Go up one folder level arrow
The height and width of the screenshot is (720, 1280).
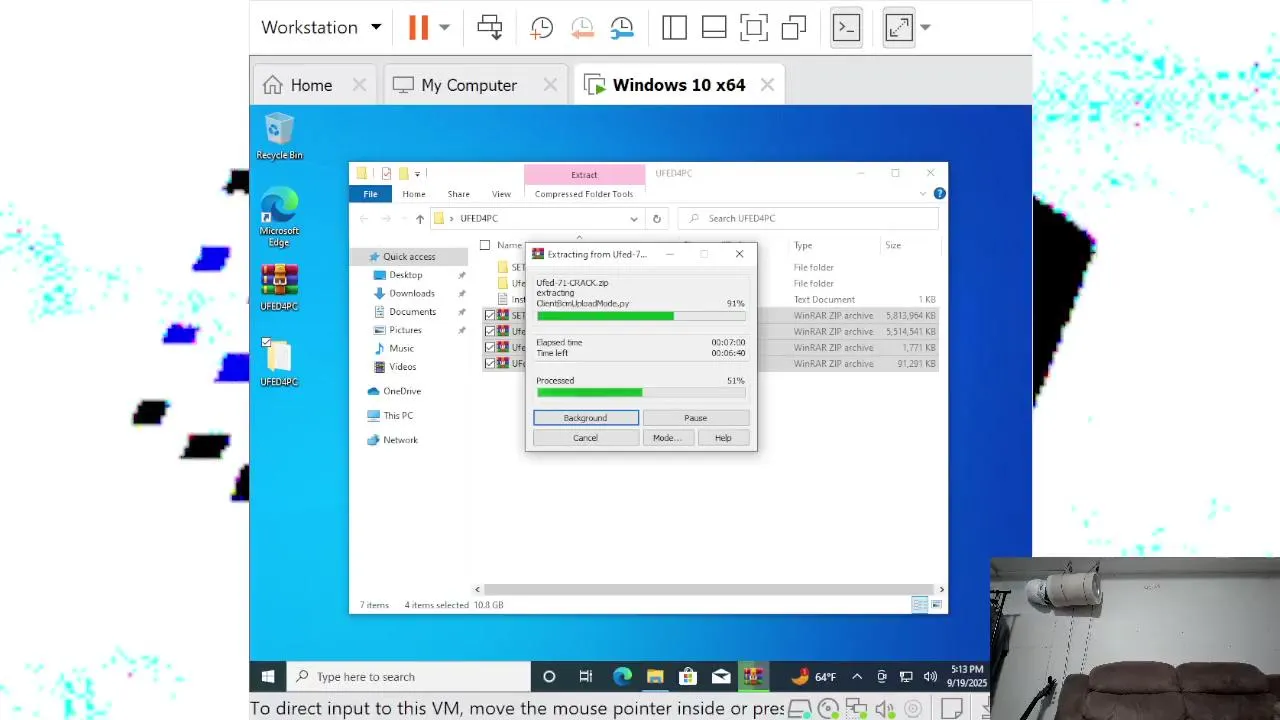(x=419, y=219)
